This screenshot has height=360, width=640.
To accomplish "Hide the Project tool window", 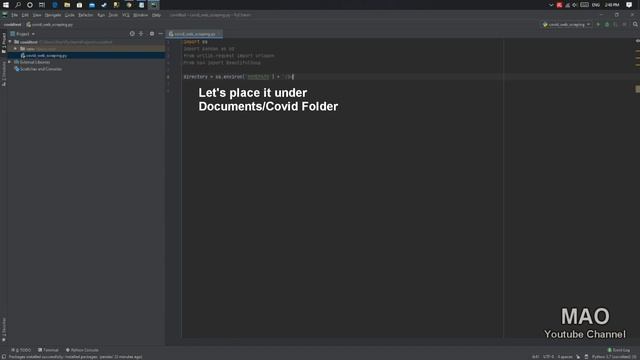I will [x=160, y=34].
